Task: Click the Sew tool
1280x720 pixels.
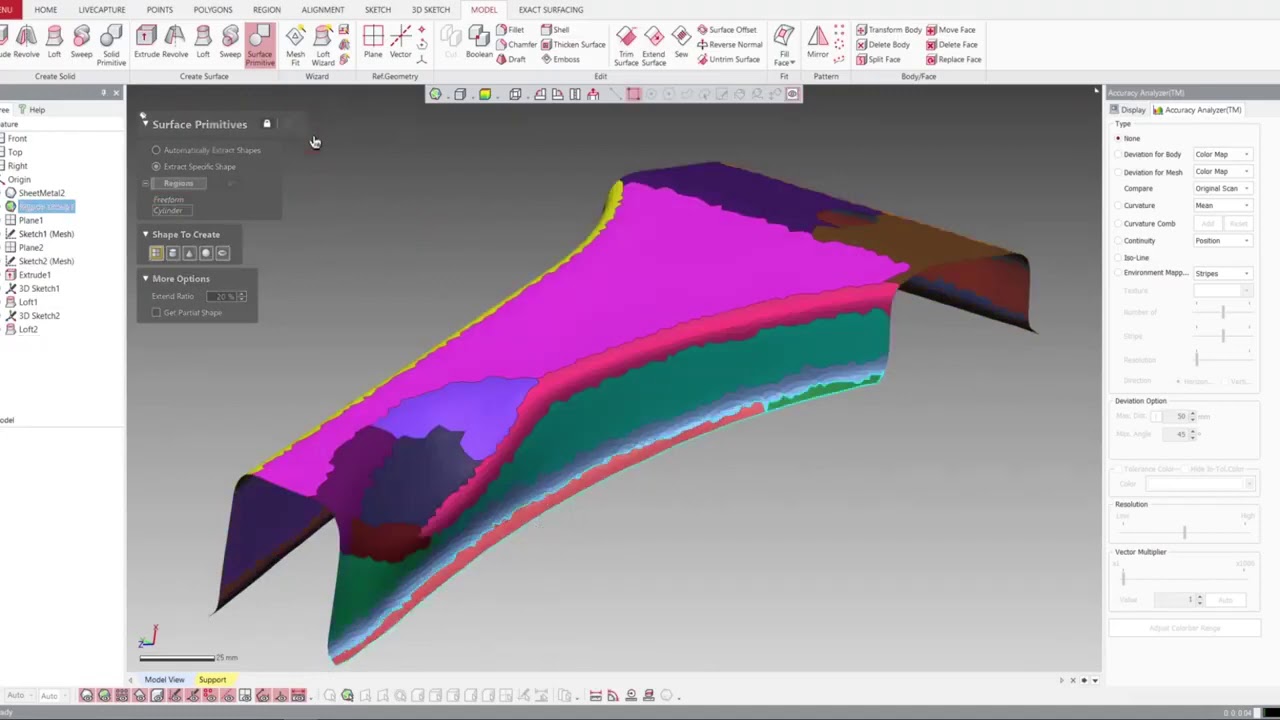Action: (681, 44)
